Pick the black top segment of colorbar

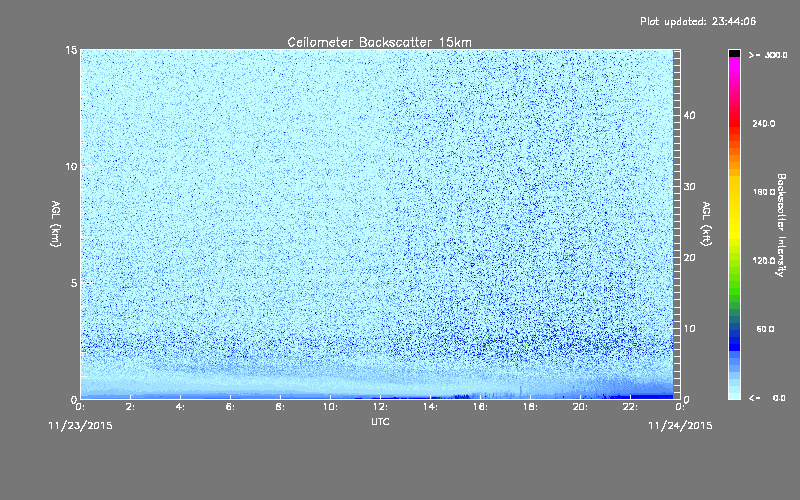coord(734,53)
